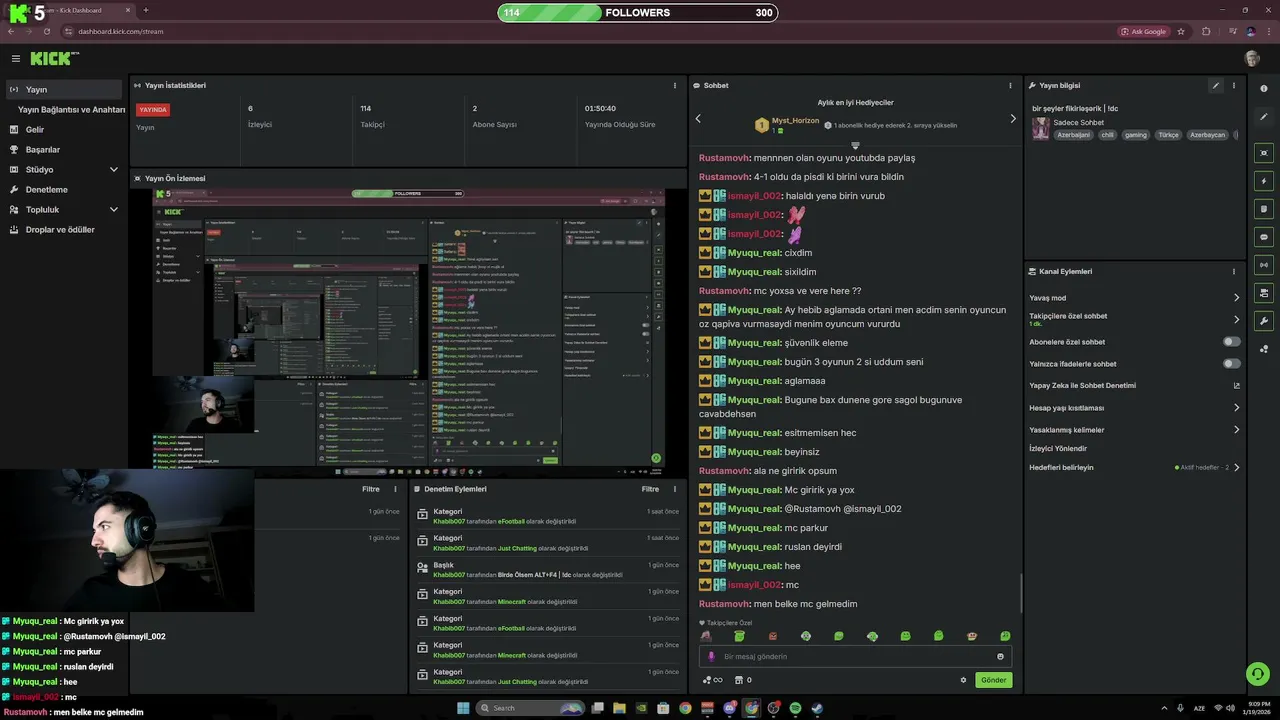Click the Ask Google button in address bar
Image resolution: width=1280 pixels, height=720 pixels.
1143,31
